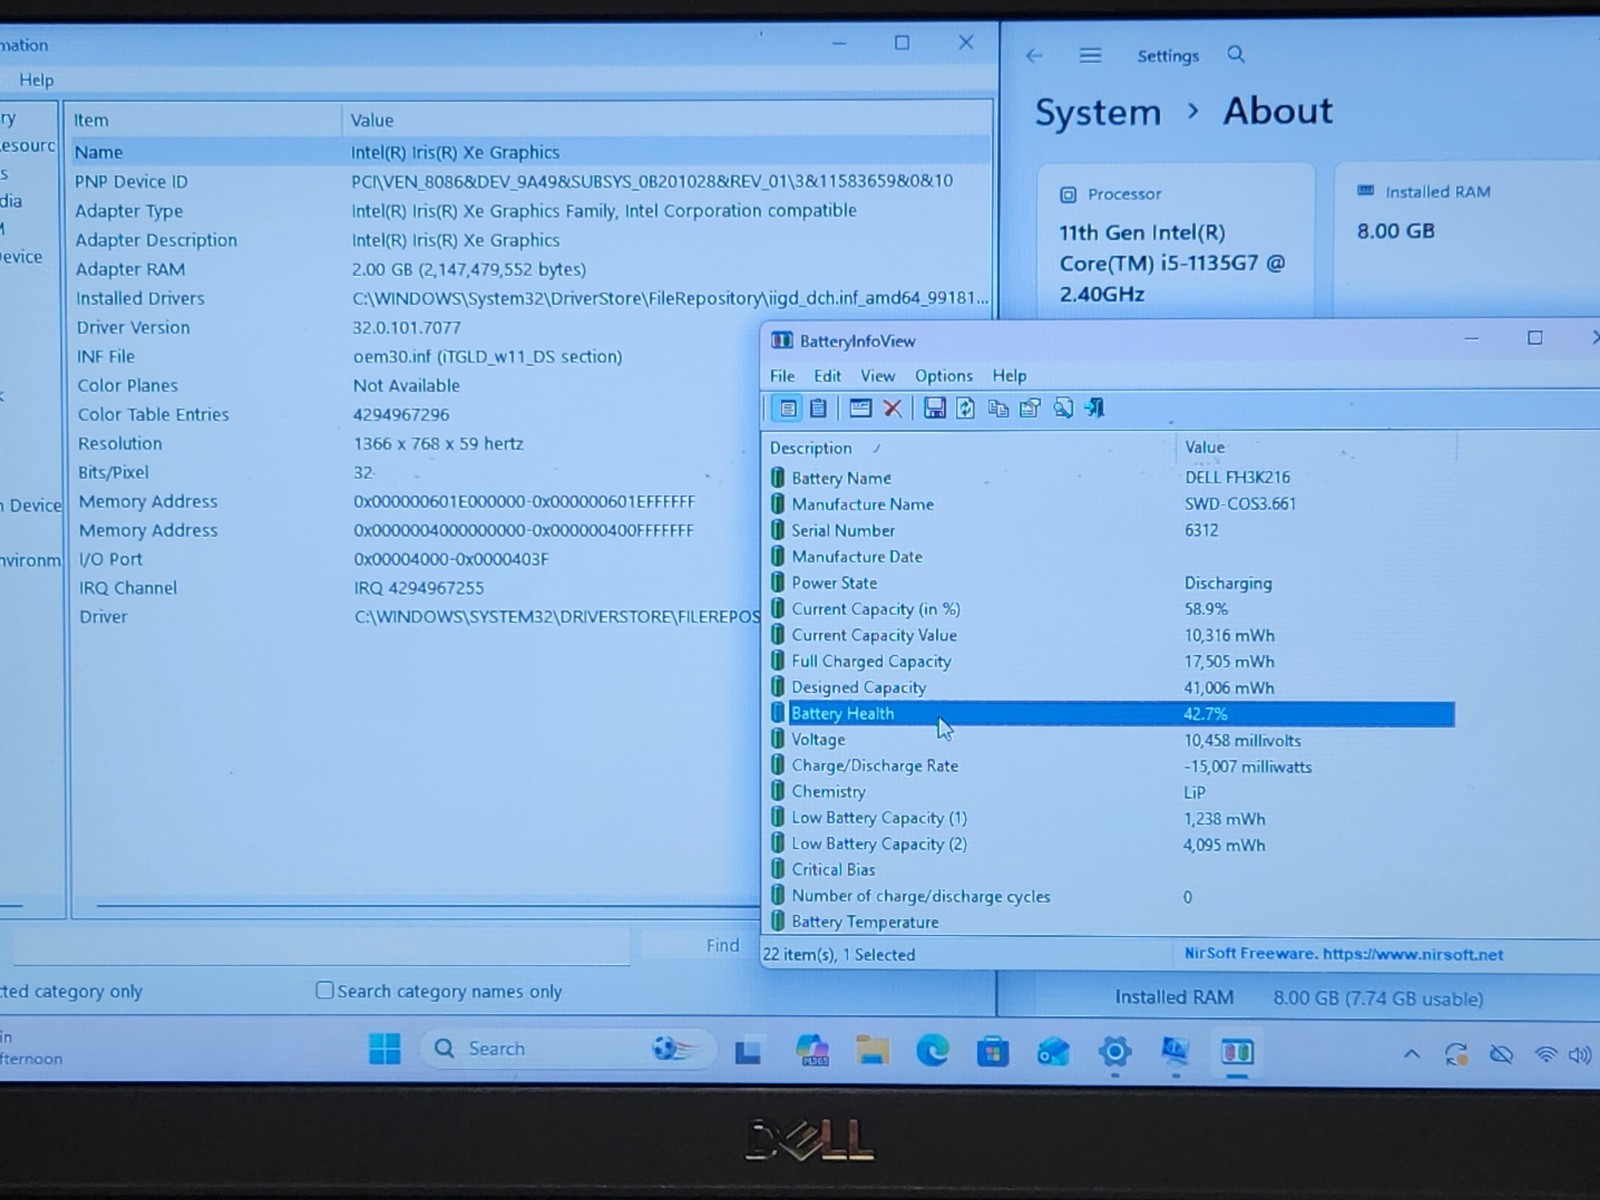Select the Full Charged Capacity row

[x=1110, y=662]
